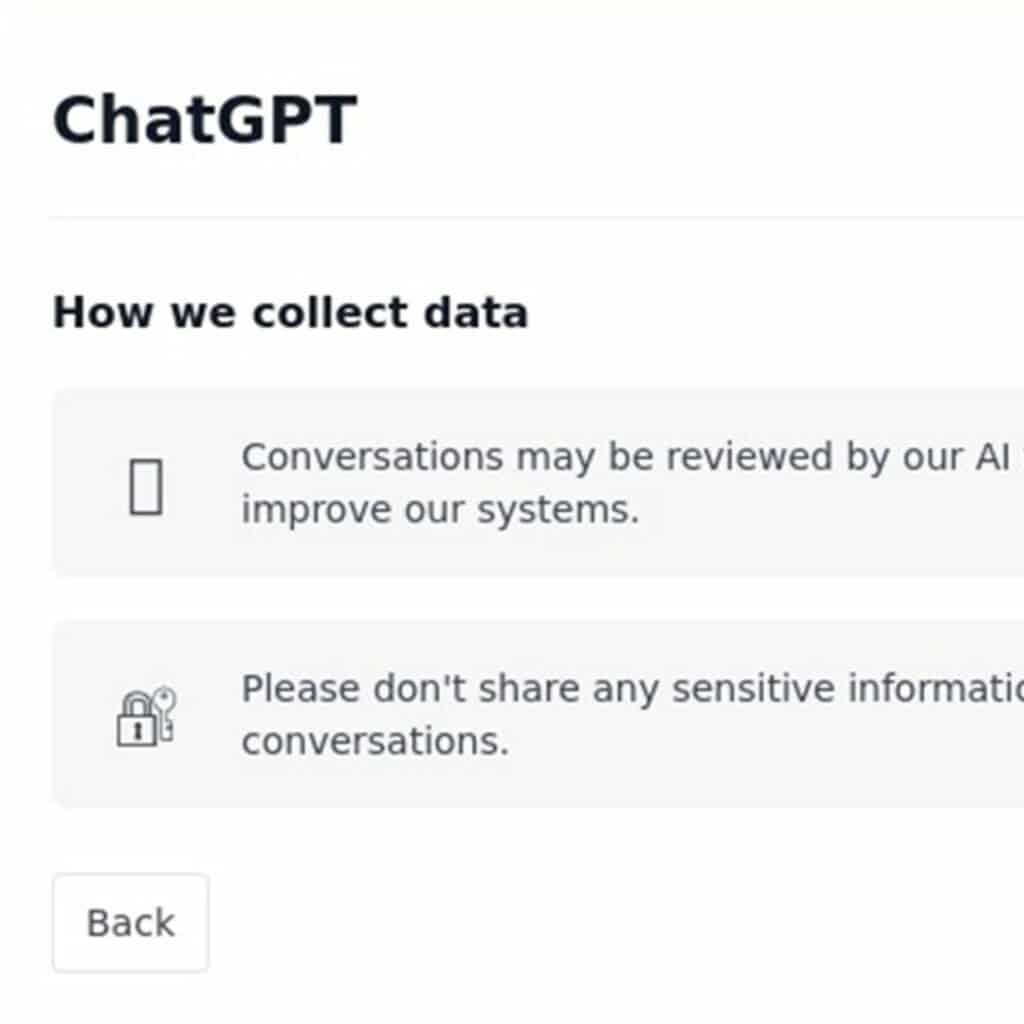Click the empty rectangle placeholder icon
The image size is (1024, 1024).
click(146, 487)
